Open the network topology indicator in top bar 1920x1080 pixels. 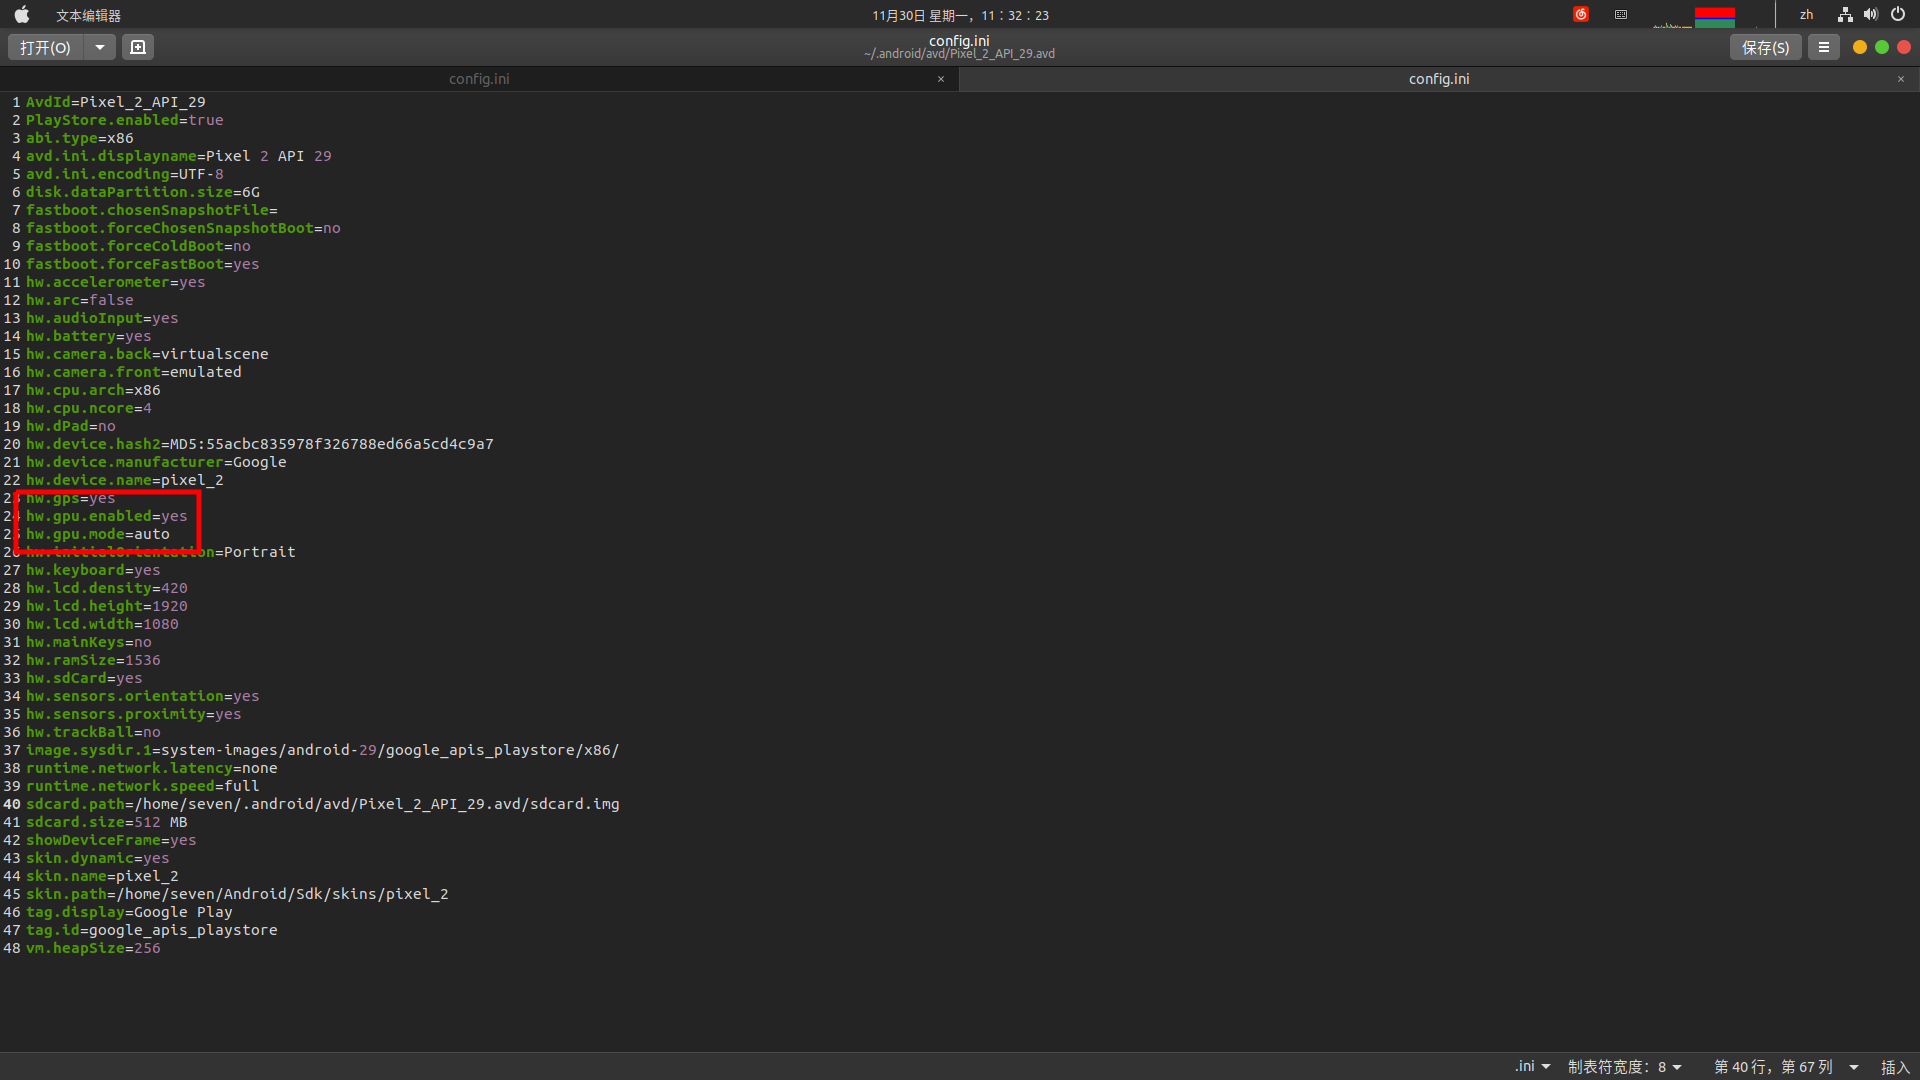point(1844,15)
